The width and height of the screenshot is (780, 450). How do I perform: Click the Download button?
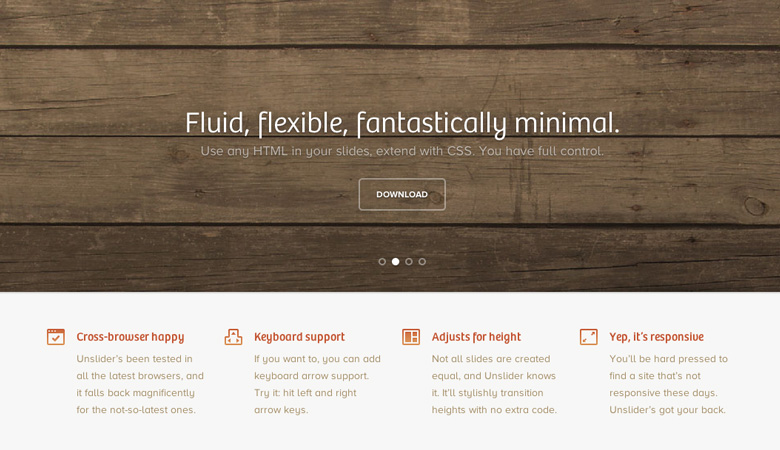(x=402, y=194)
